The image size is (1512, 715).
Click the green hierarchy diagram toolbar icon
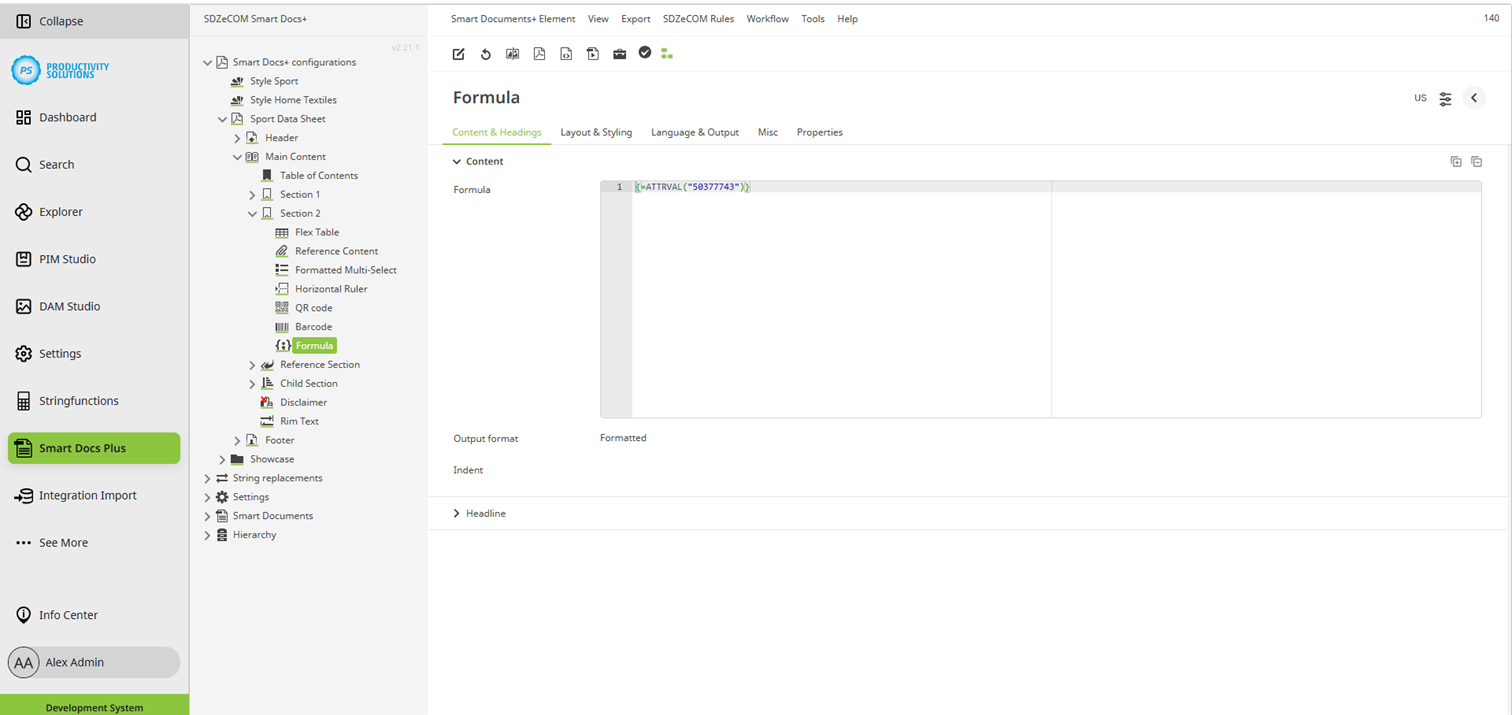click(x=667, y=54)
